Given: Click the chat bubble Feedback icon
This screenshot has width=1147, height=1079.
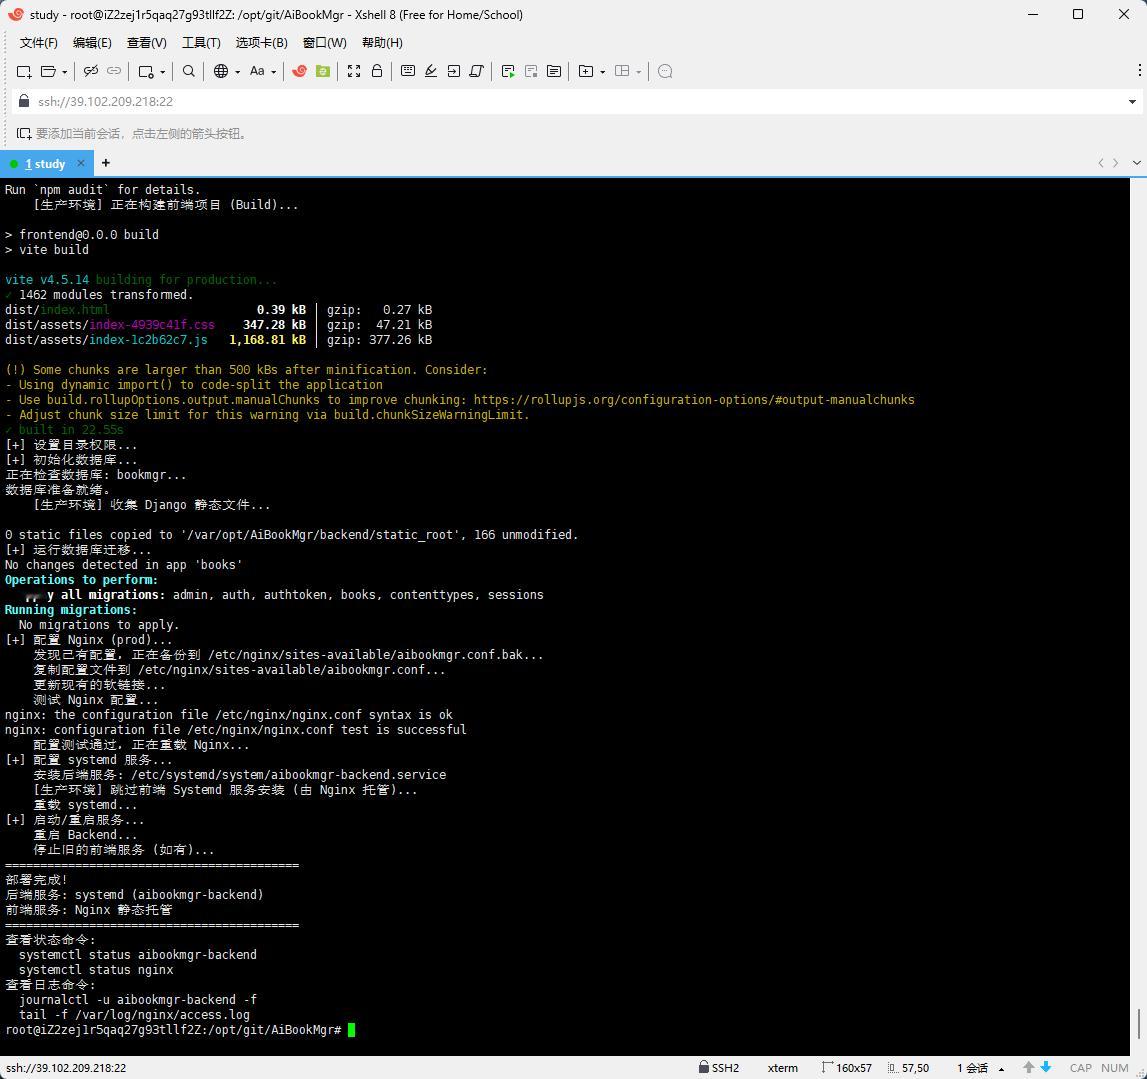Looking at the screenshot, I should [665, 71].
